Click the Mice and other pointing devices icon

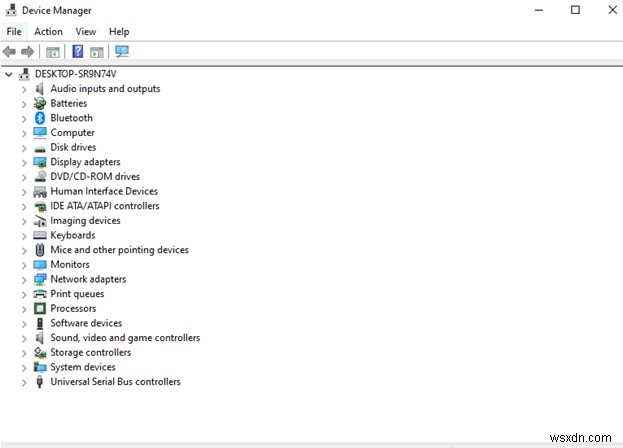click(40, 250)
